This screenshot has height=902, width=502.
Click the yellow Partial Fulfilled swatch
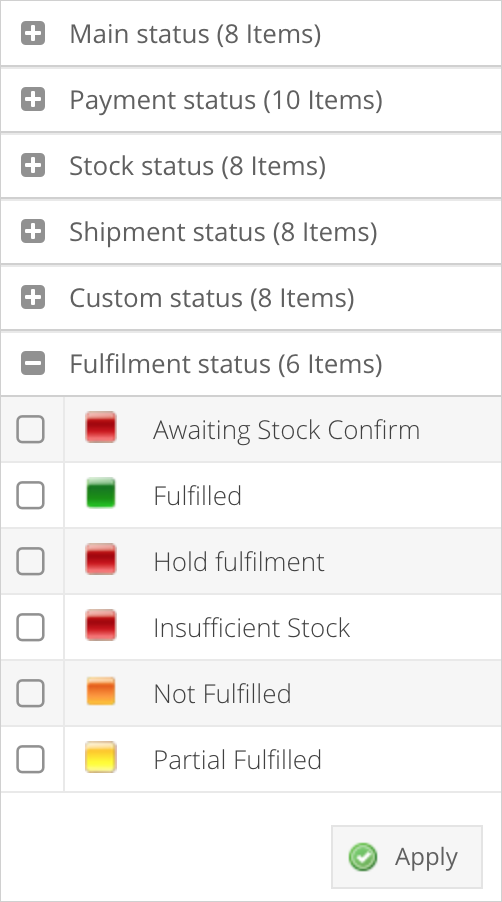click(x=101, y=757)
